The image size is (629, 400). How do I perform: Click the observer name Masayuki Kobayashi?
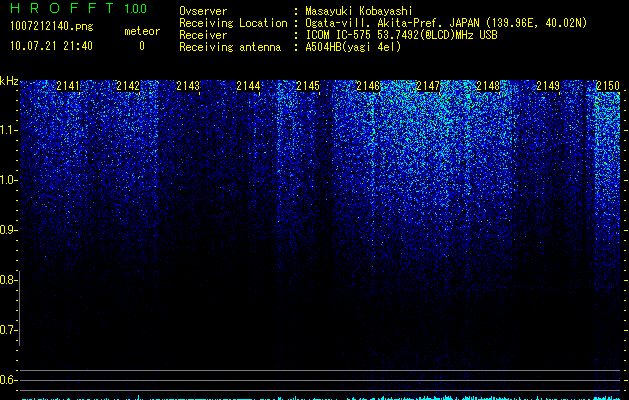(359, 11)
